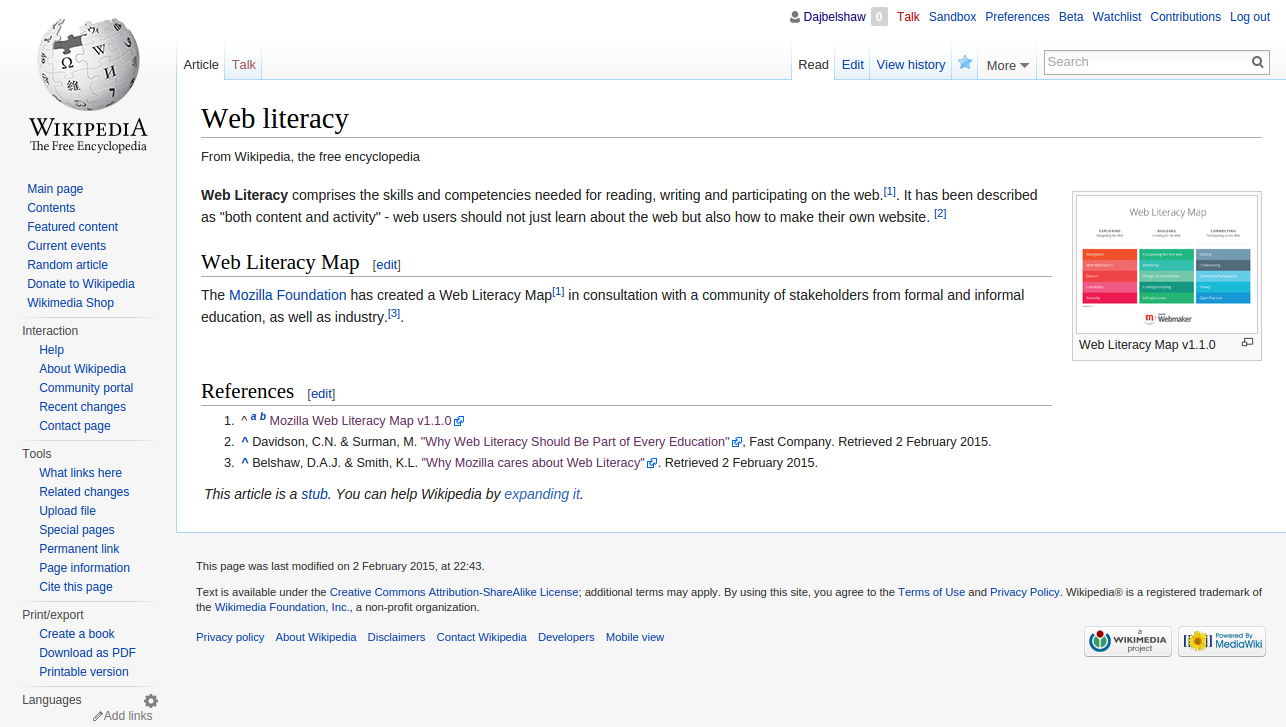Click the Log out link
The width and height of the screenshot is (1286, 727).
pyautogui.click(x=1249, y=17)
